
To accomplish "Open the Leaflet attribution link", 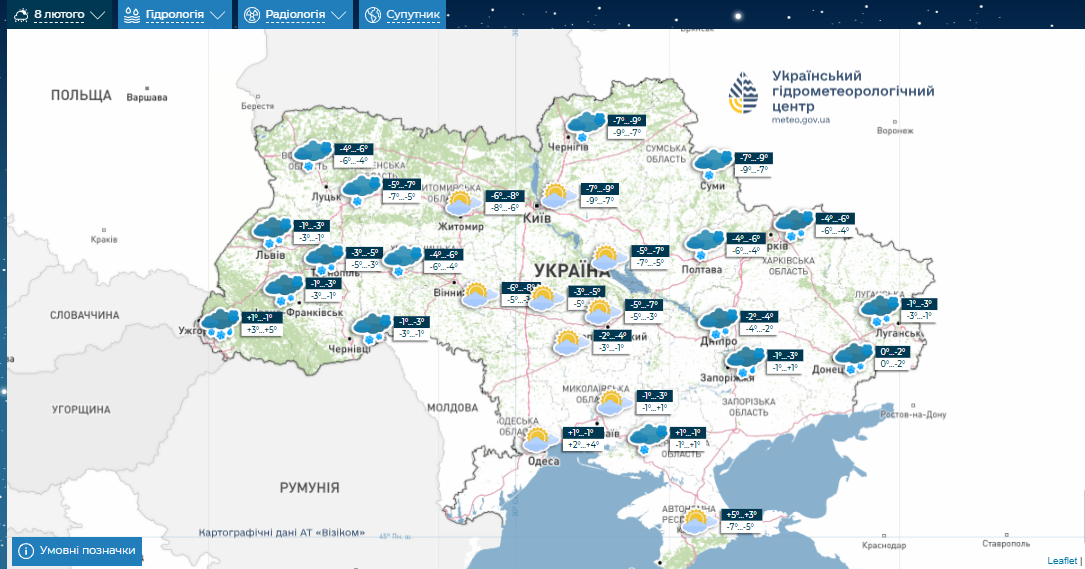I will pyautogui.click(x=1062, y=561).
